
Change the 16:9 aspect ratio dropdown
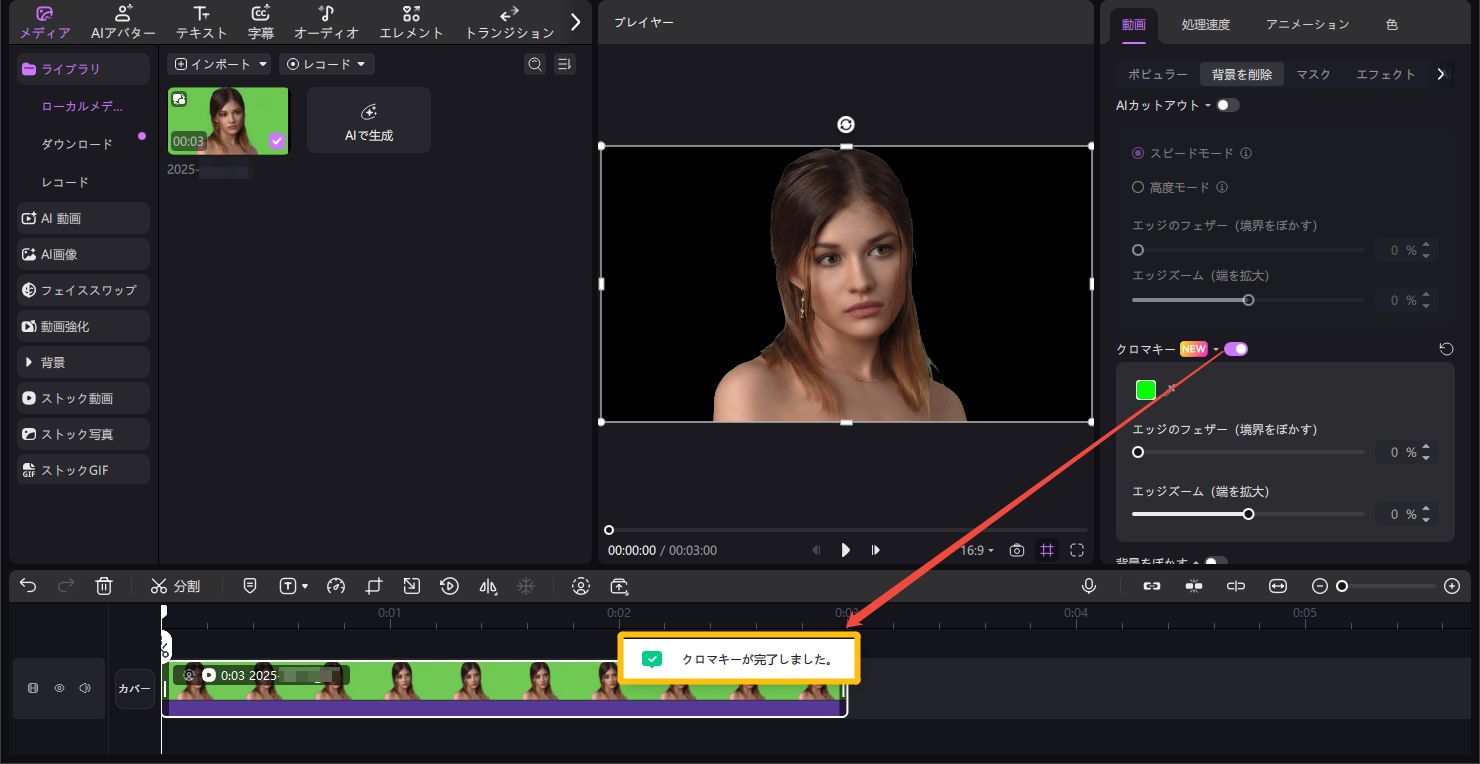coord(977,550)
